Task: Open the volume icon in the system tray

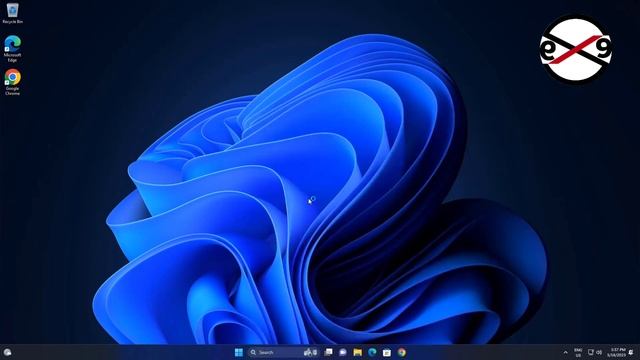Action: pos(599,352)
